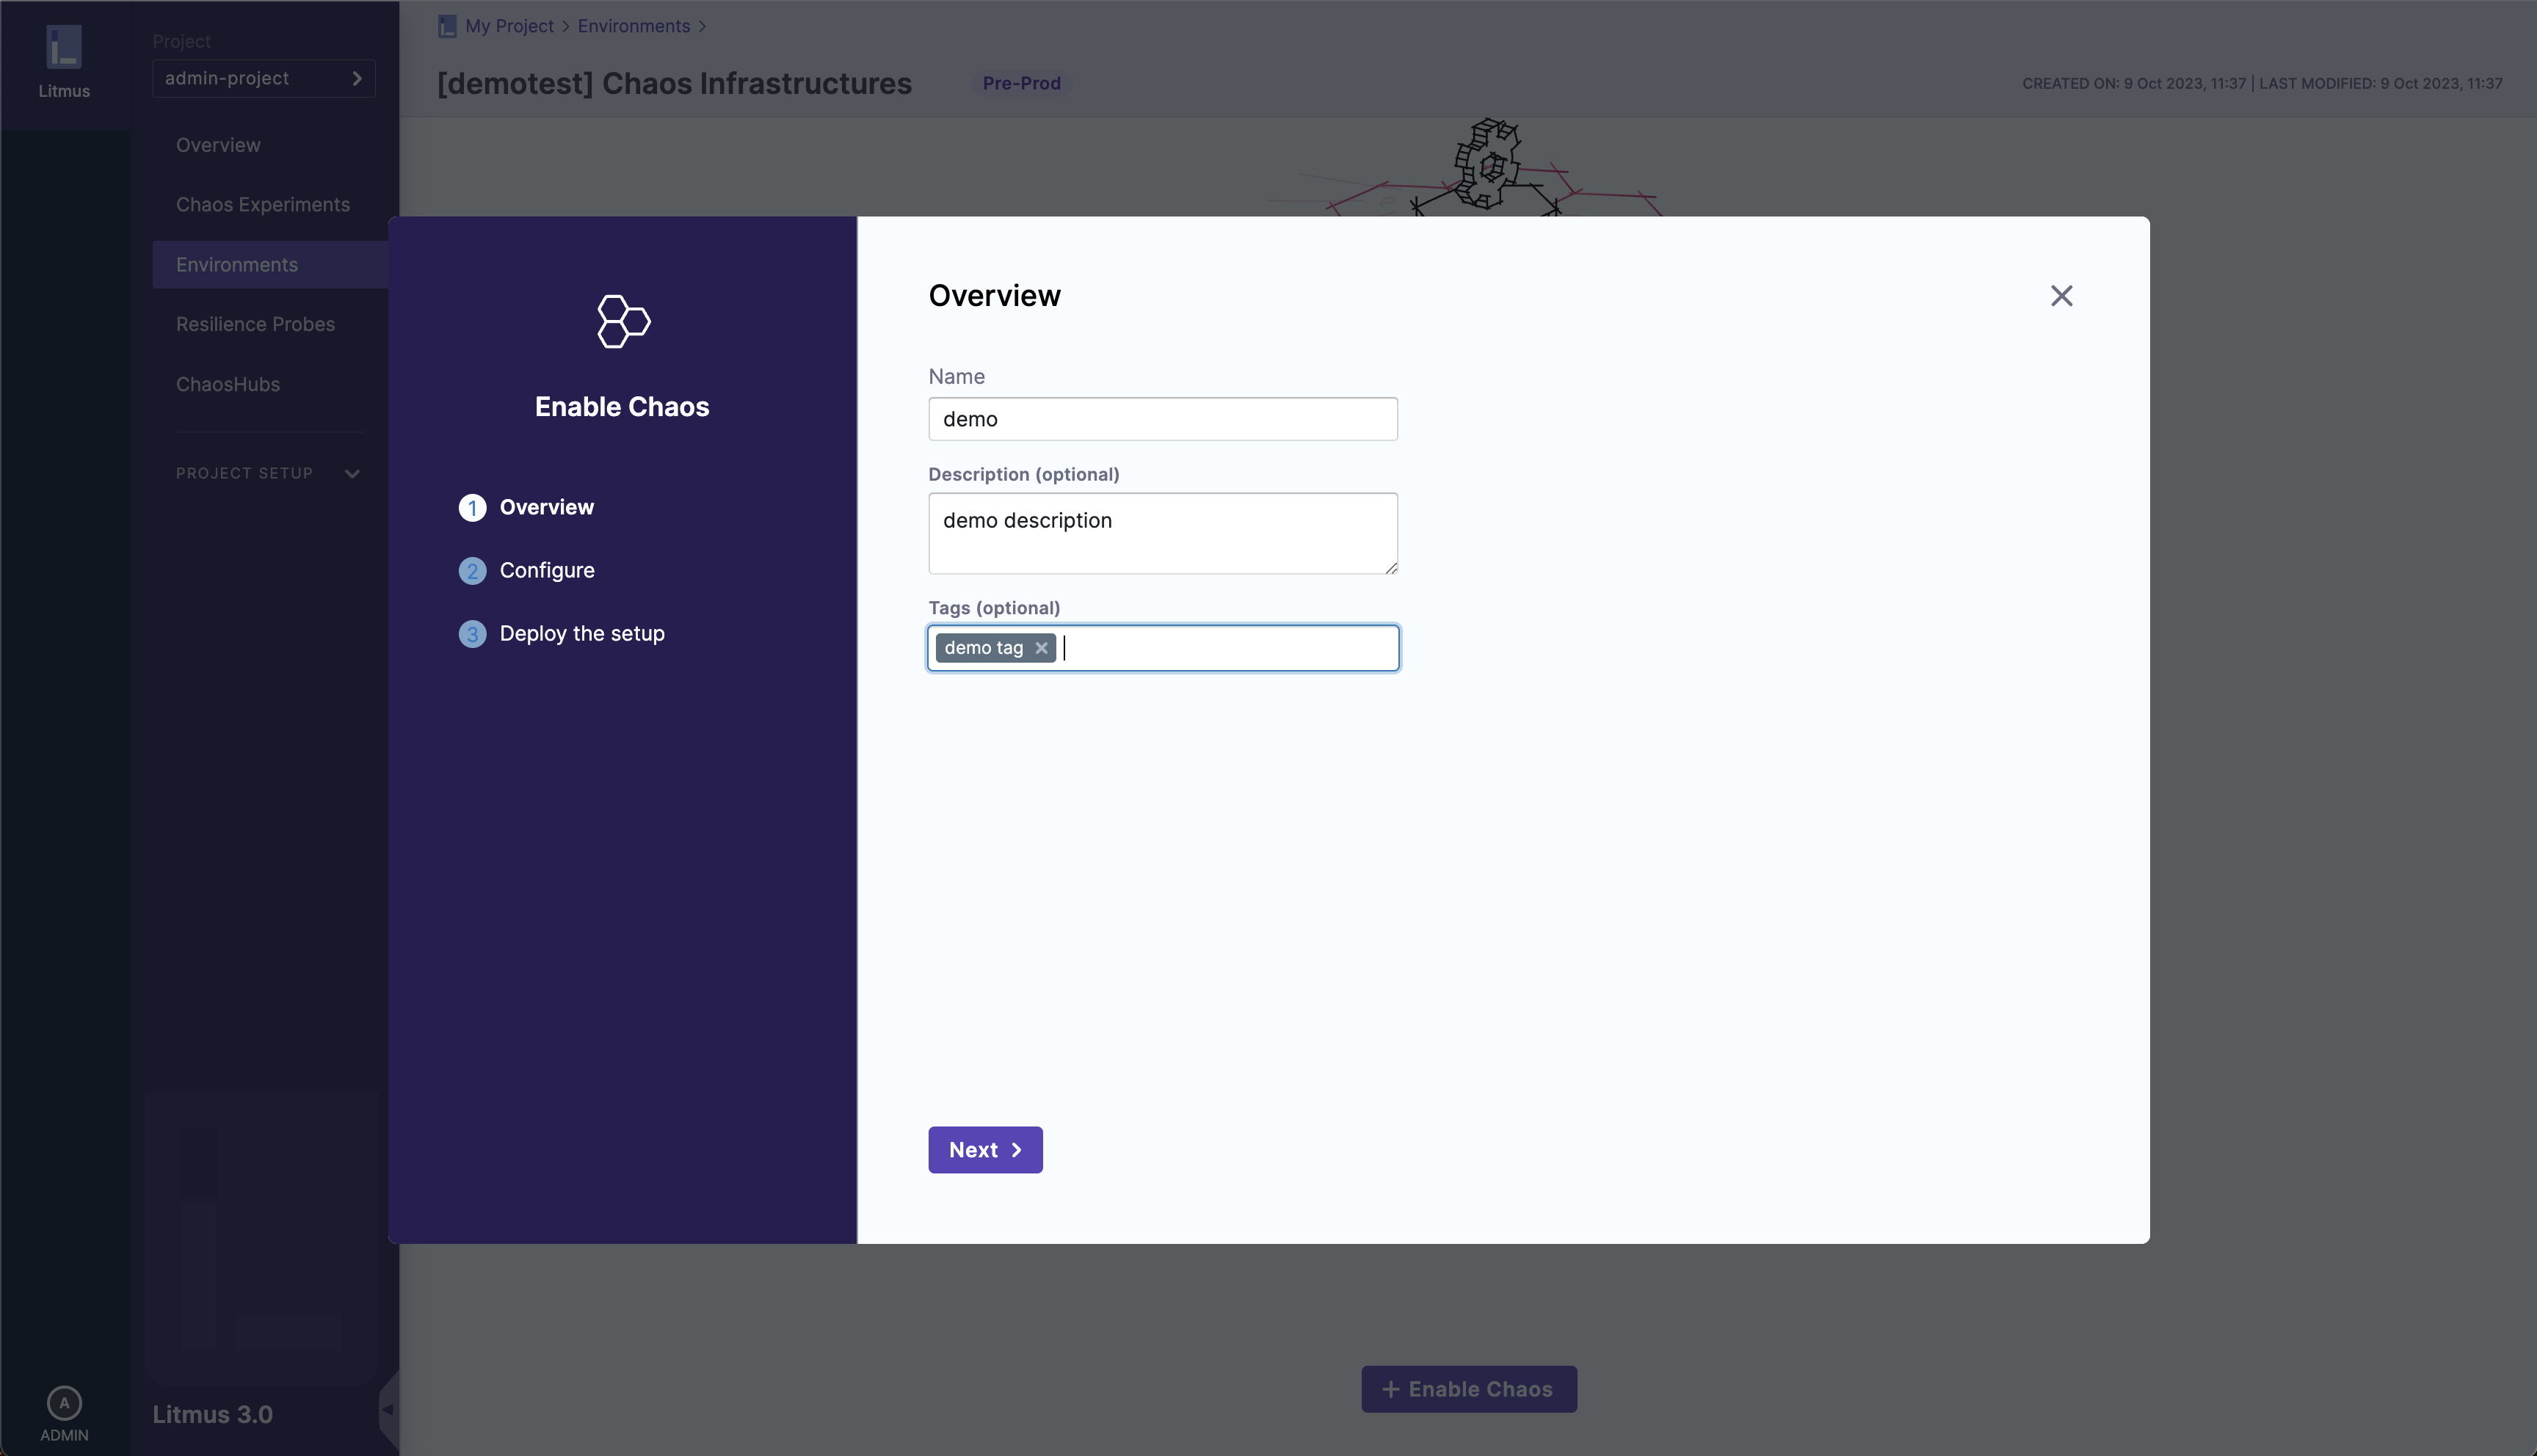Screen dimensions: 2537x1456
Task: Go to Deploy the setup step
Action: tap(581, 634)
